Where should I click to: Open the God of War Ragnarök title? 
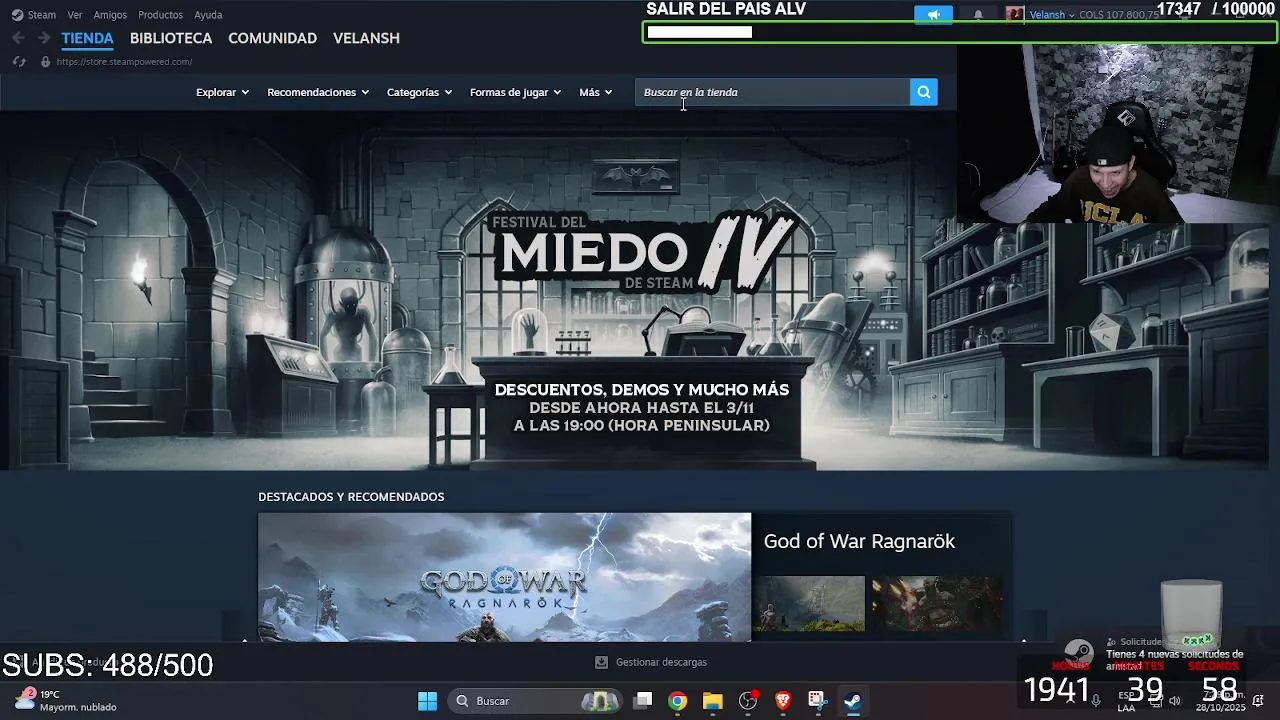(859, 541)
